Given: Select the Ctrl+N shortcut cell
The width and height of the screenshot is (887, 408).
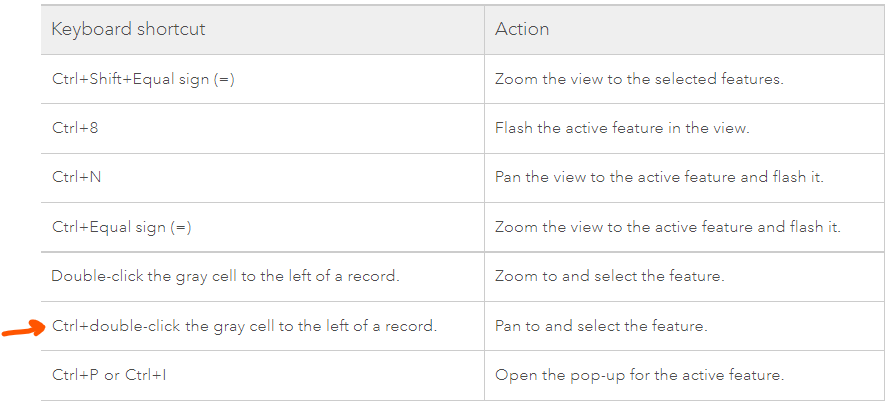Looking at the screenshot, I should [77, 177].
